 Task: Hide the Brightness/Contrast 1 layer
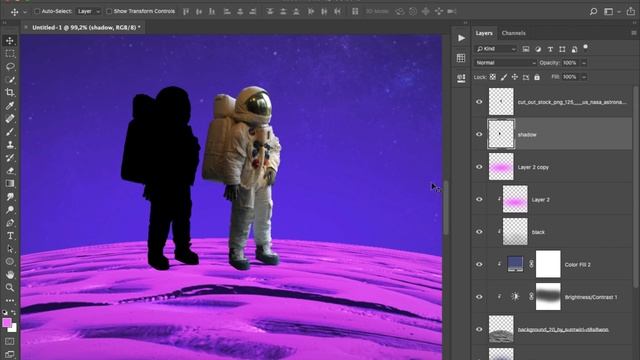coord(479,297)
